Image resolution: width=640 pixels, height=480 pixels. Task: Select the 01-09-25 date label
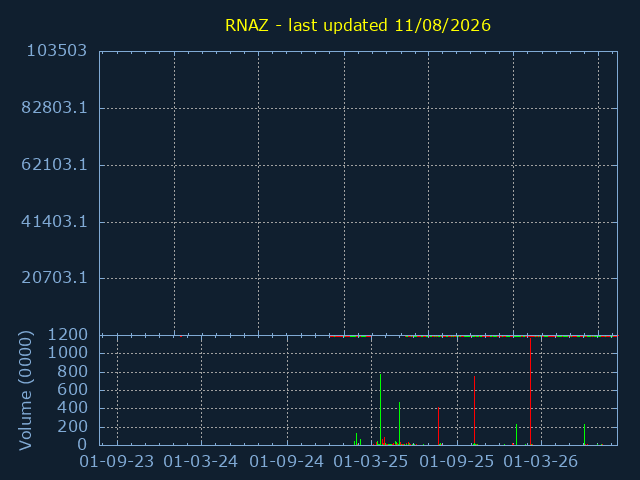pos(457,462)
